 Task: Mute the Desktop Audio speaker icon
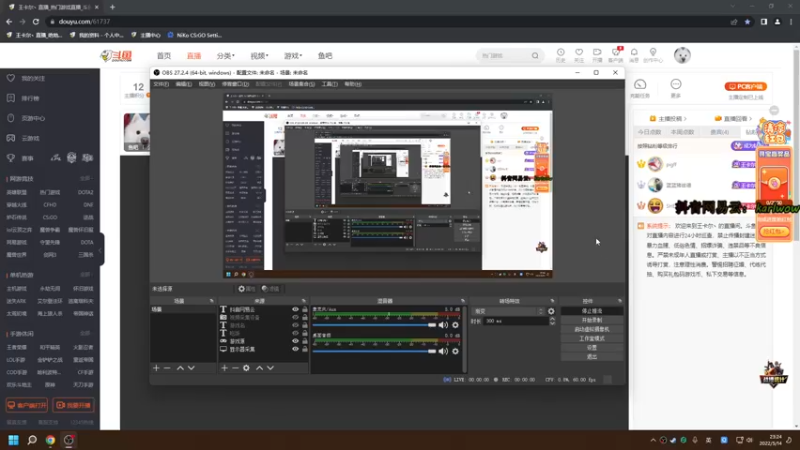pos(443,351)
